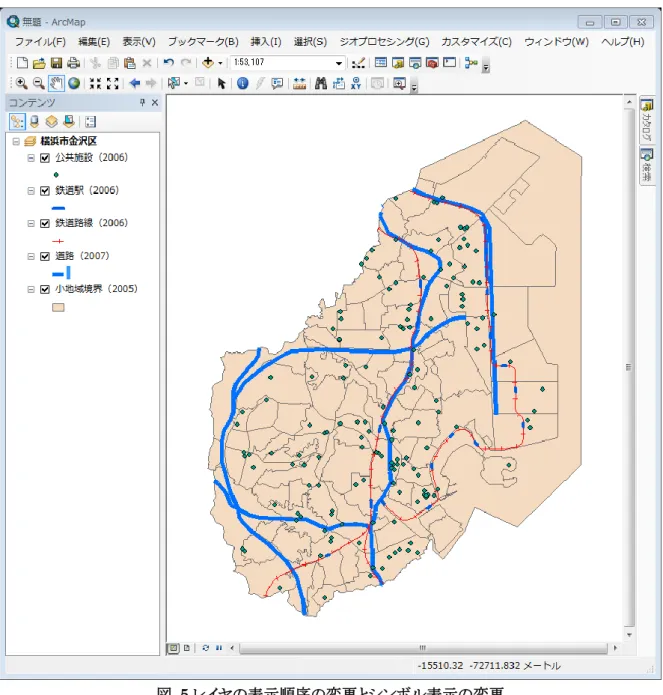This screenshot has width=663, height=695.
Task: Click the 小地域境界 beige symbol swatch
Action: pos(58,308)
